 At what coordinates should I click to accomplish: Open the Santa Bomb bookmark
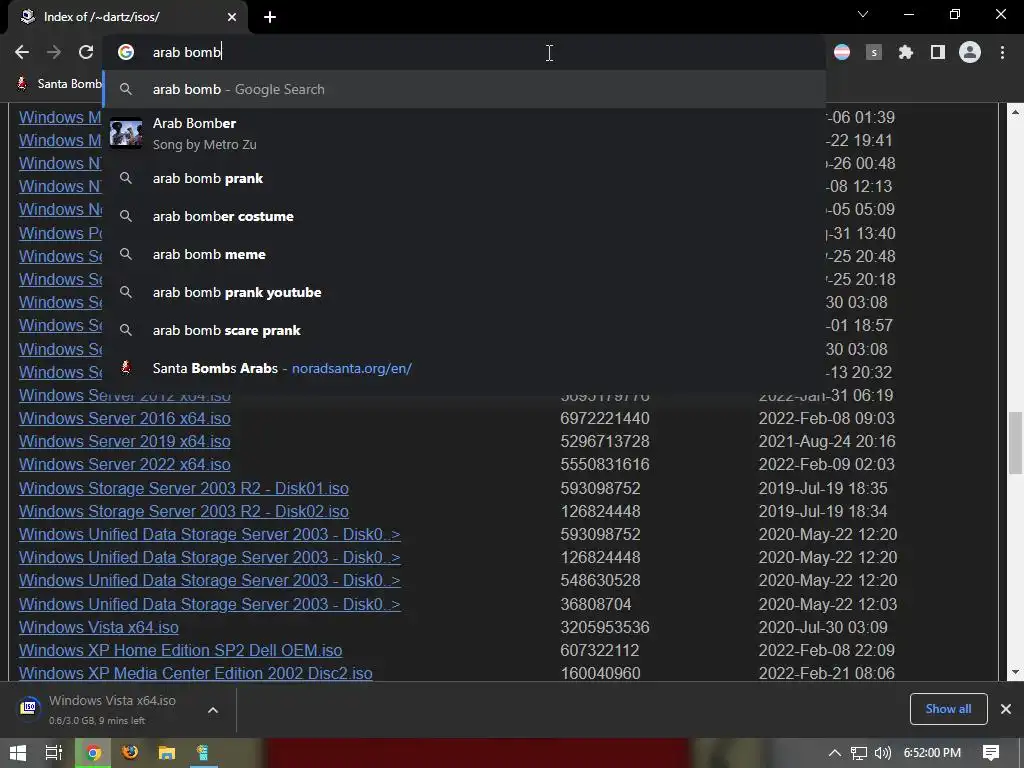click(x=61, y=84)
